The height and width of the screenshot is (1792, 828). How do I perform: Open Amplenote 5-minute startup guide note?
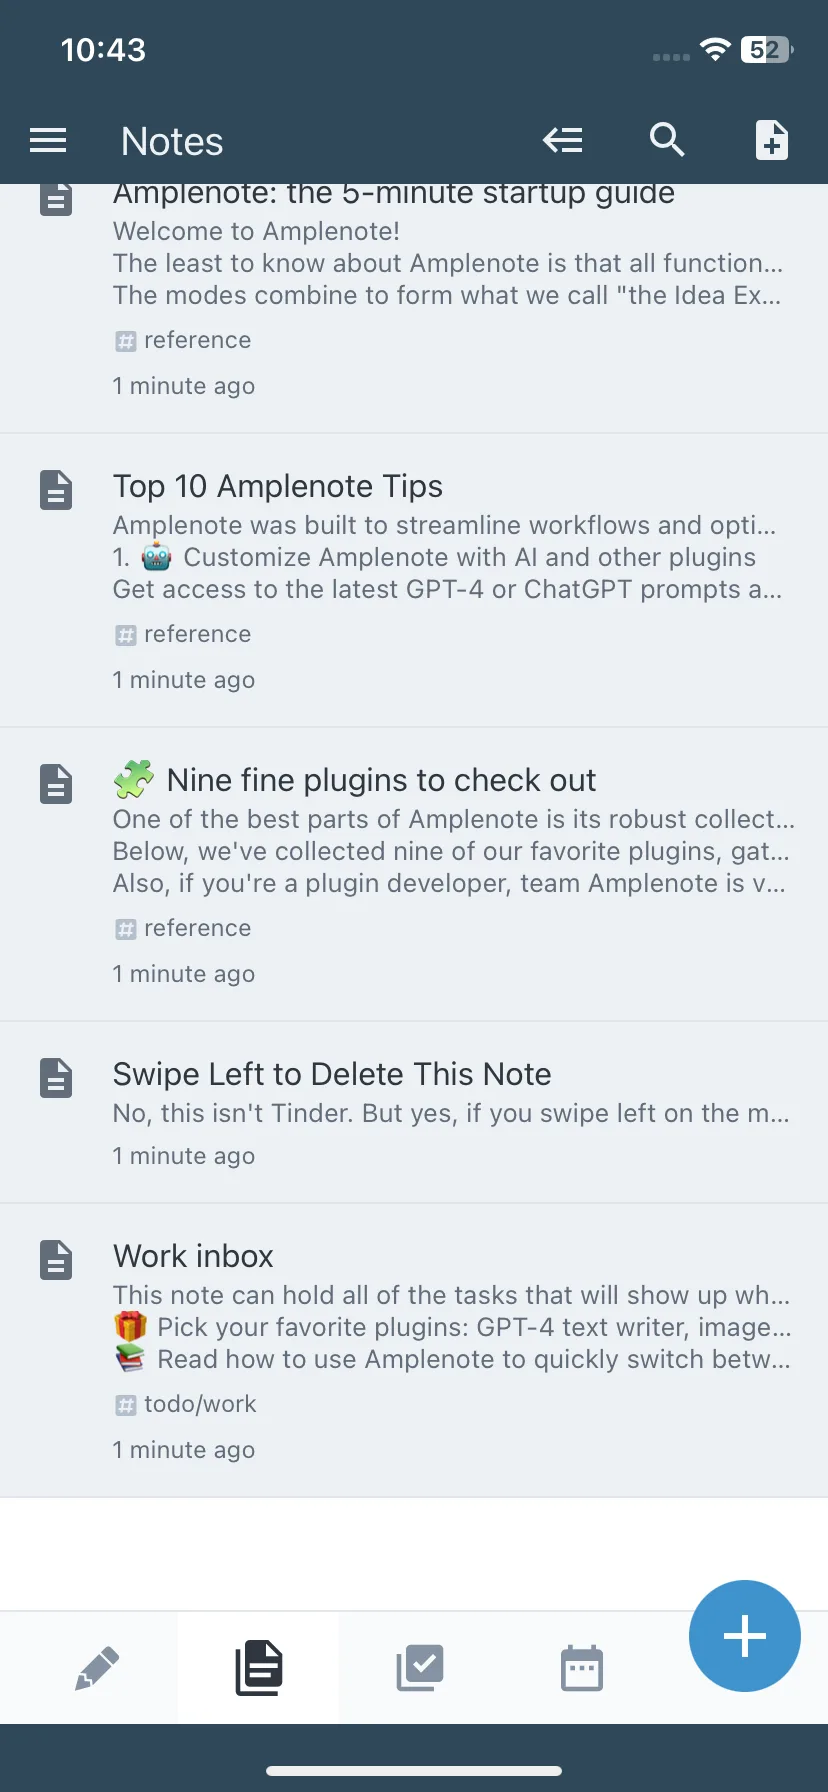click(x=414, y=308)
